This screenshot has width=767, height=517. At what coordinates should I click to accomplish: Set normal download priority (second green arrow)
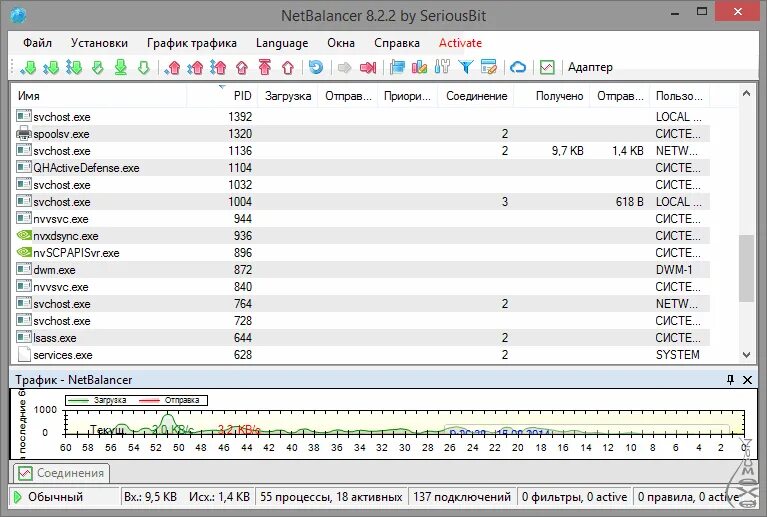point(51,67)
